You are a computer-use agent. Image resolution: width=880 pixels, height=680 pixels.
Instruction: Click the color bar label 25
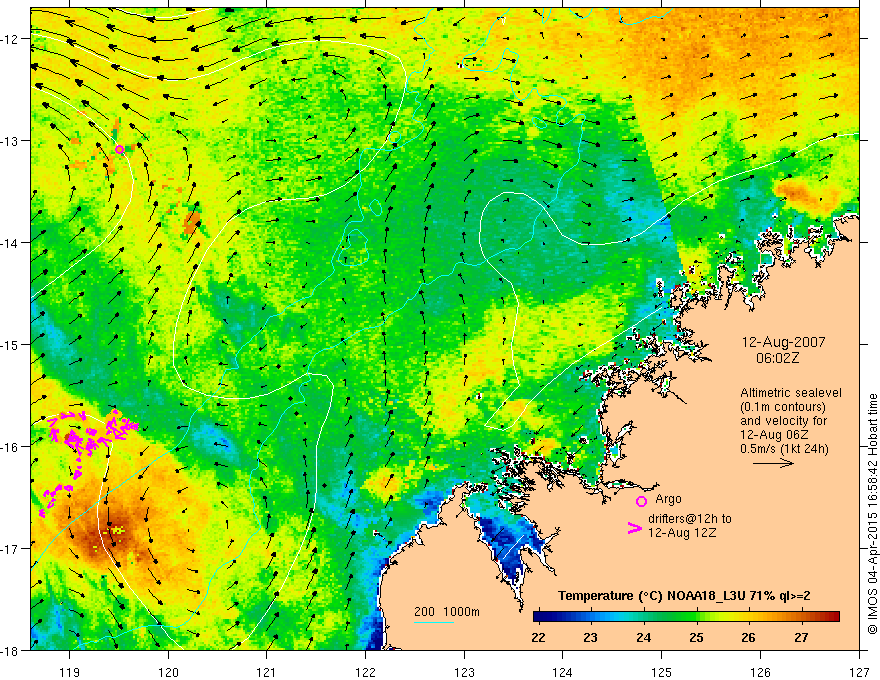[x=696, y=638]
